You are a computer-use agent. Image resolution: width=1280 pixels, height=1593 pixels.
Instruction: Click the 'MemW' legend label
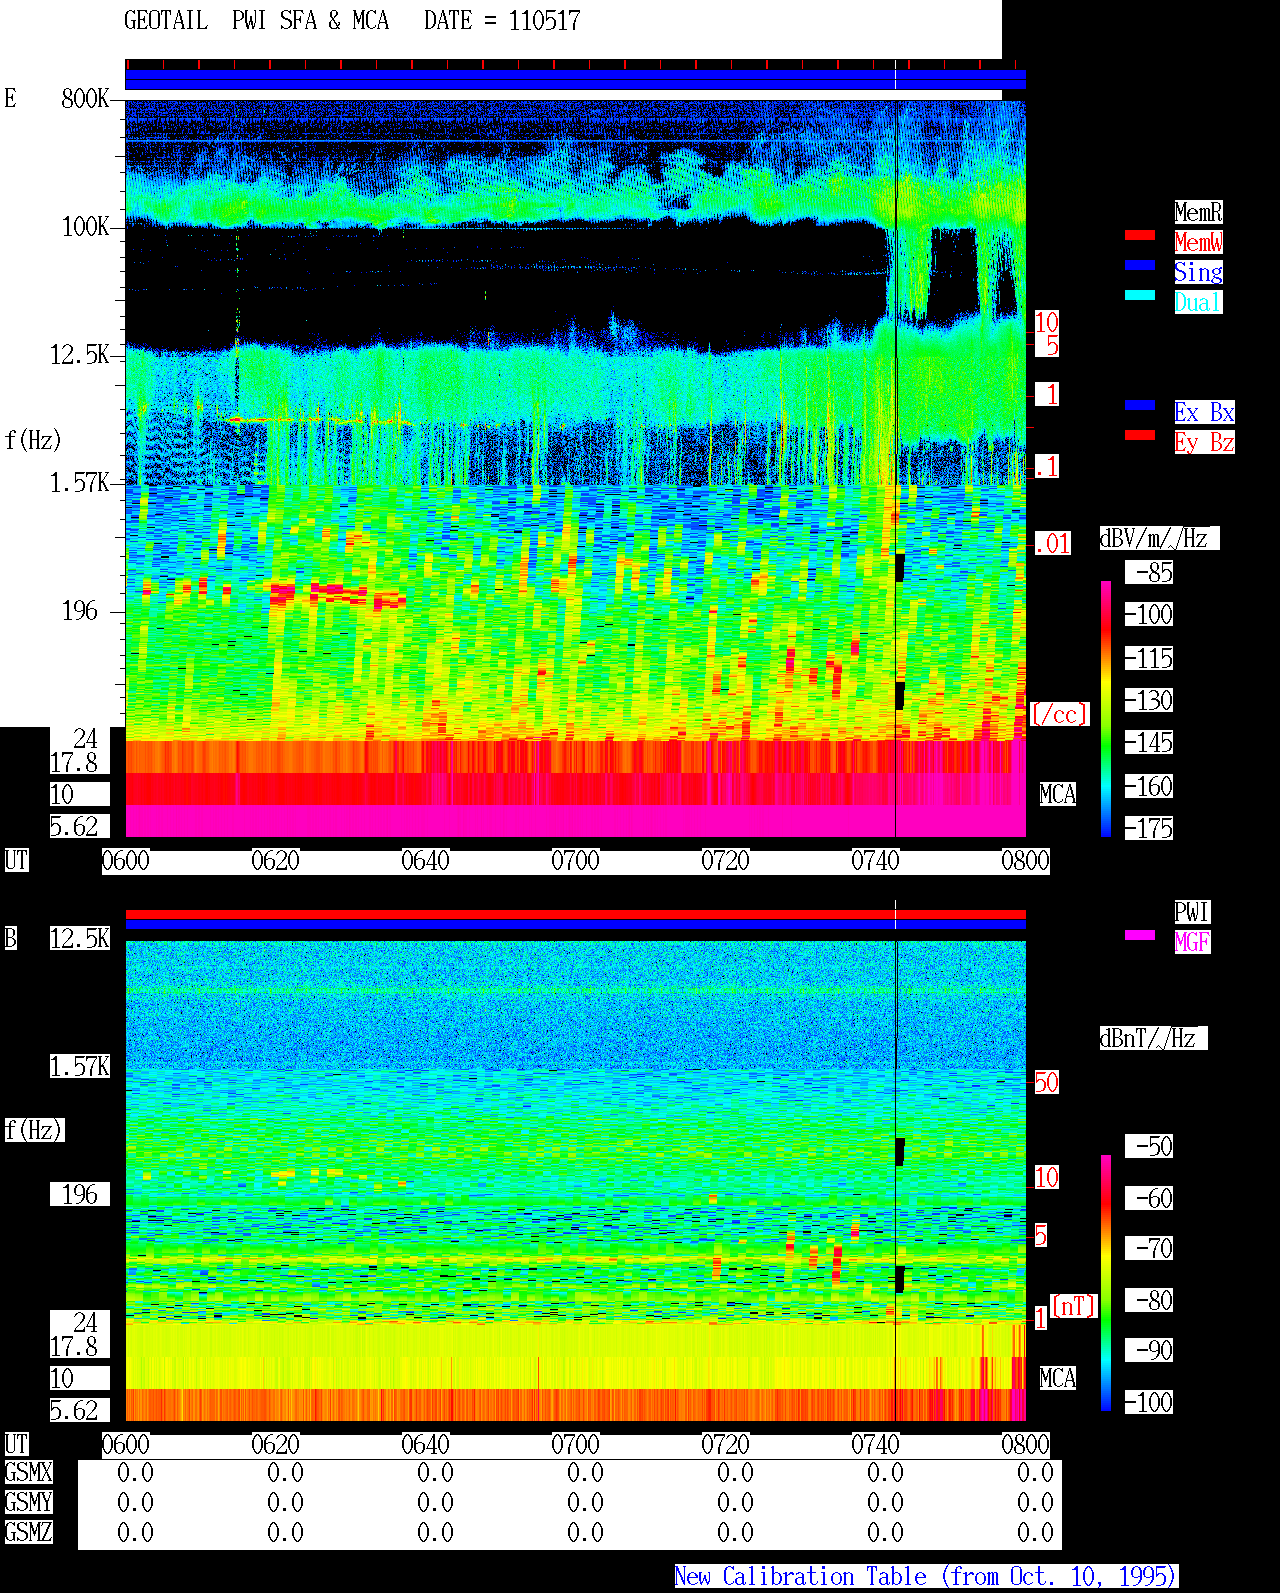[x=1198, y=242]
